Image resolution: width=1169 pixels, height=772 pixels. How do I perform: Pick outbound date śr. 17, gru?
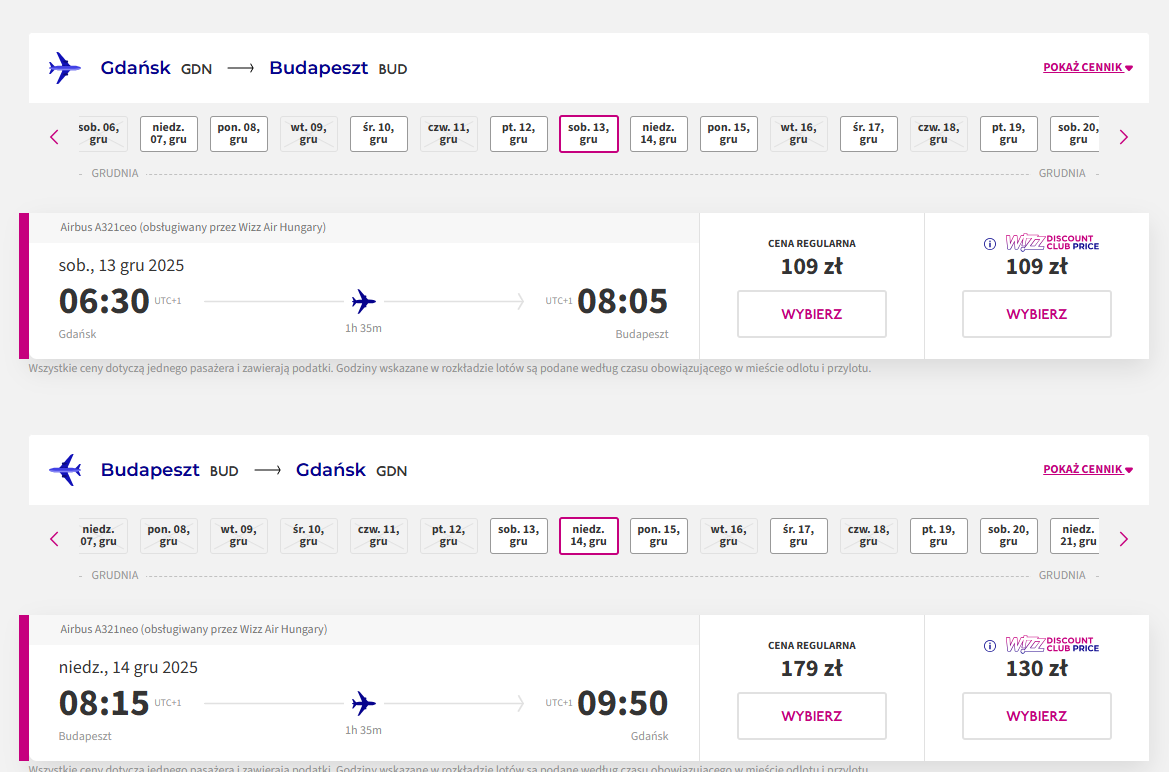[869, 134]
